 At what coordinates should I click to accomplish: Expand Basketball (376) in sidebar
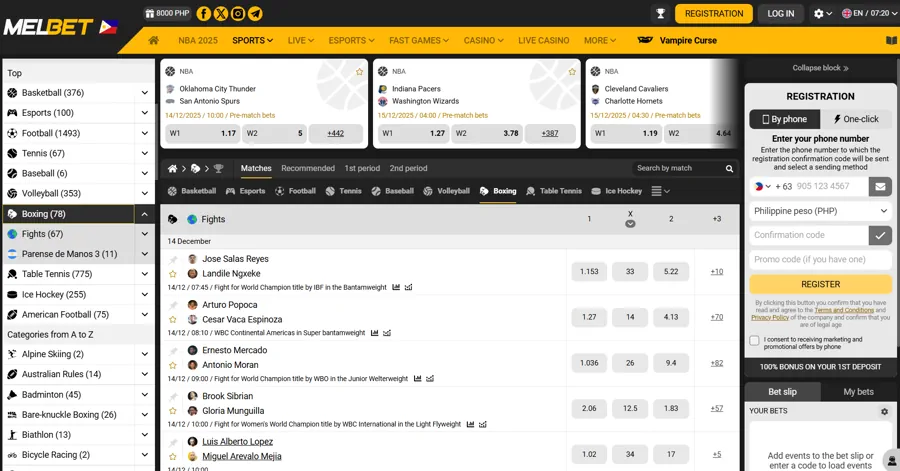(144, 92)
